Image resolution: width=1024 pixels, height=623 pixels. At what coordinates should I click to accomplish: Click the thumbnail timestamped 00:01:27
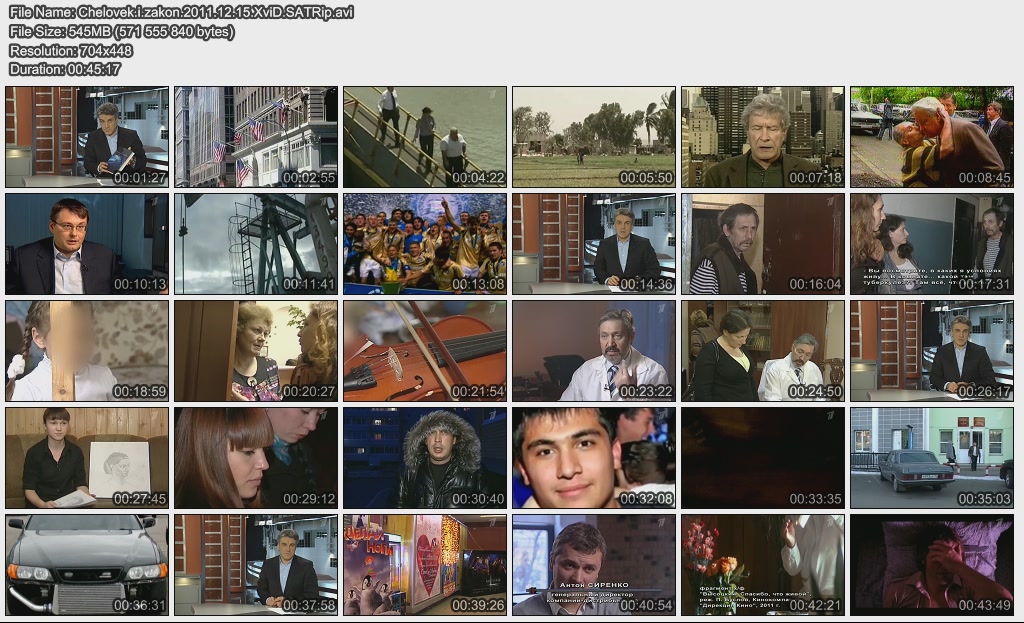coord(87,137)
